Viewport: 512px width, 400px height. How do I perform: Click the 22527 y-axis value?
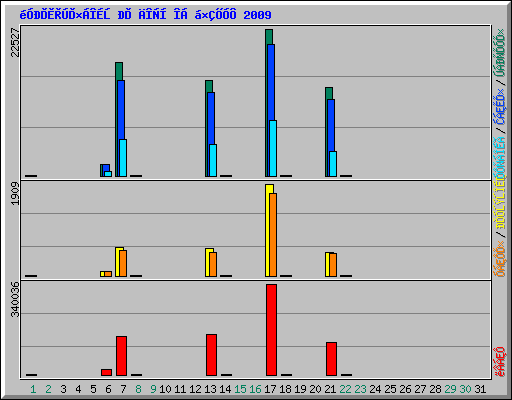coord(15,42)
